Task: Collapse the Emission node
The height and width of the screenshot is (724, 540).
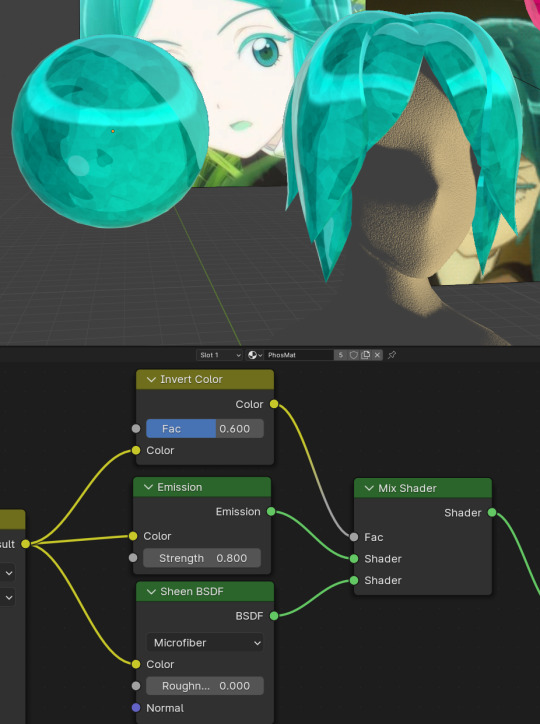Action: pos(148,487)
